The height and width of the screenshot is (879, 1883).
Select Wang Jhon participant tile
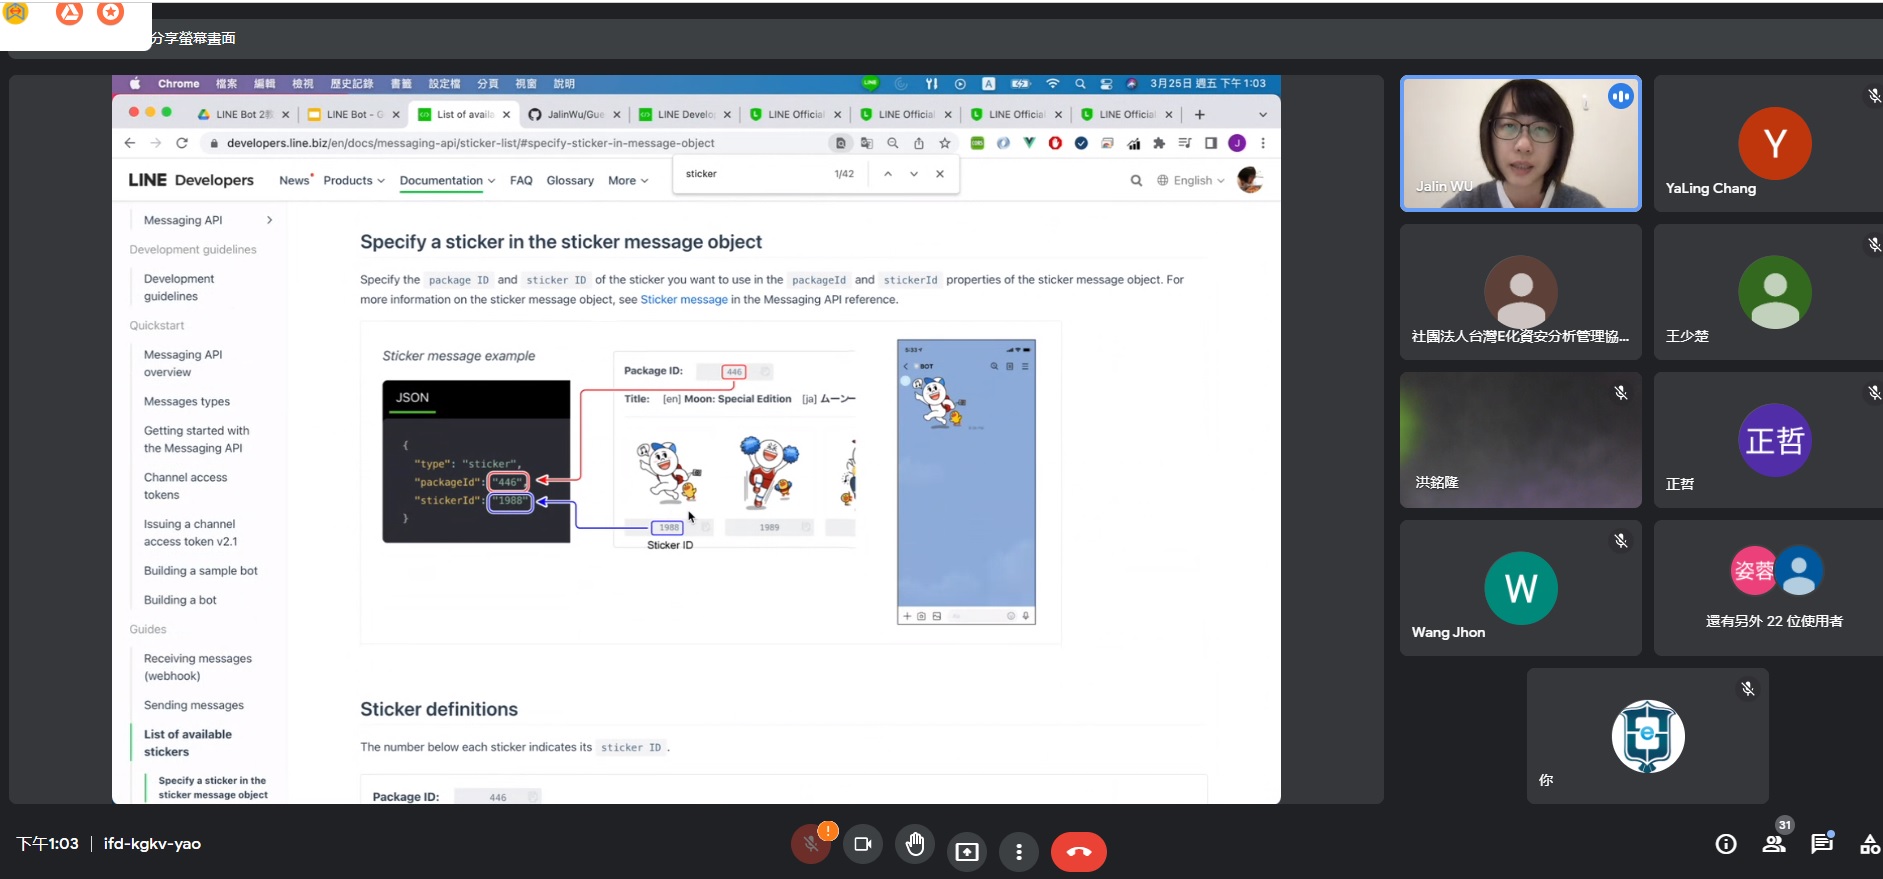tap(1521, 588)
